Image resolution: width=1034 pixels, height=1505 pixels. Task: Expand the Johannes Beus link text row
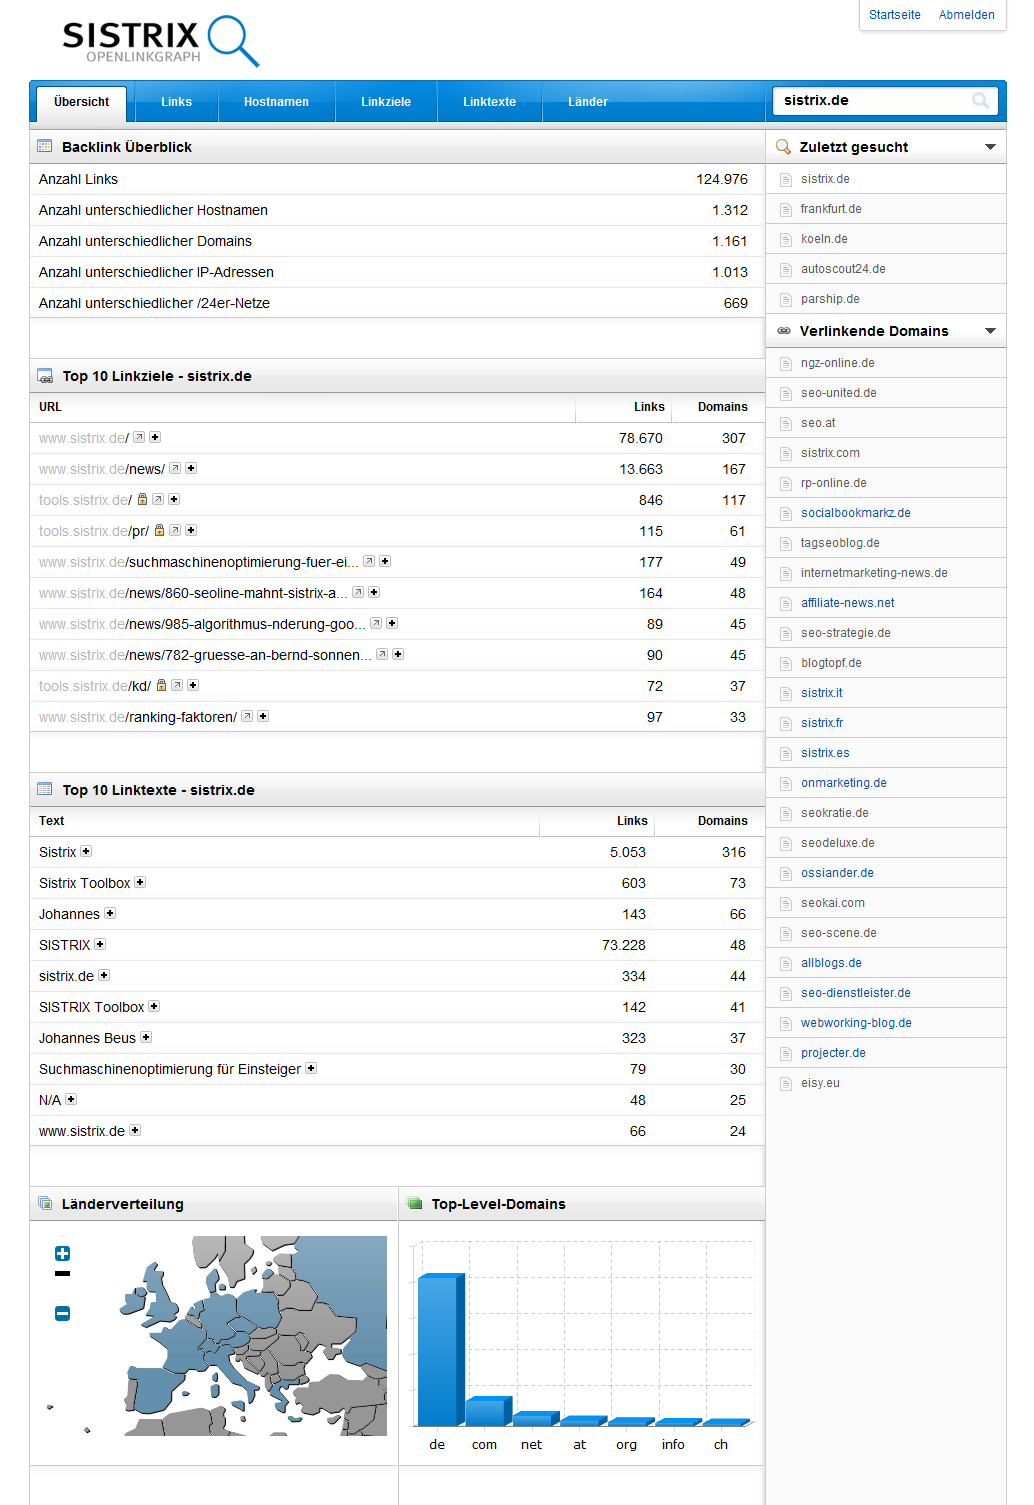click(x=146, y=1038)
